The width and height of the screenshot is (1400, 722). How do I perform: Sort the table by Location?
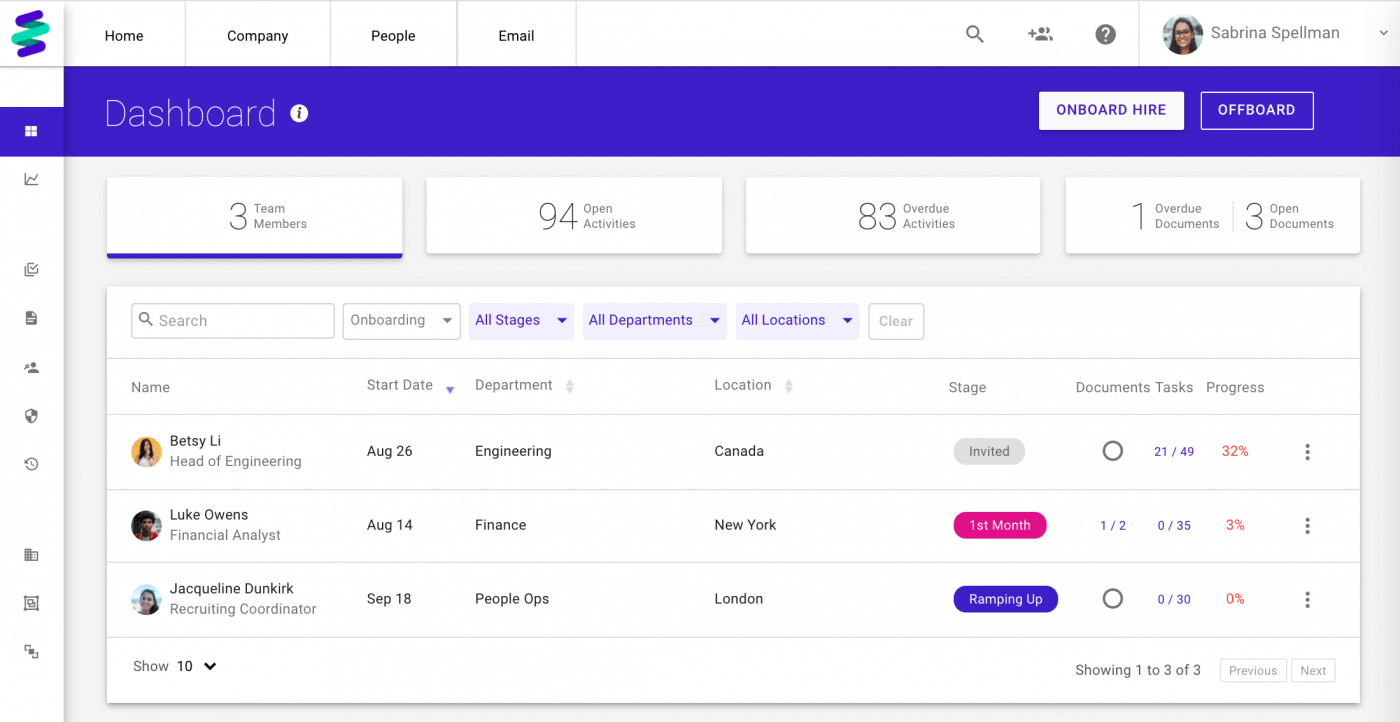pyautogui.click(x=788, y=386)
